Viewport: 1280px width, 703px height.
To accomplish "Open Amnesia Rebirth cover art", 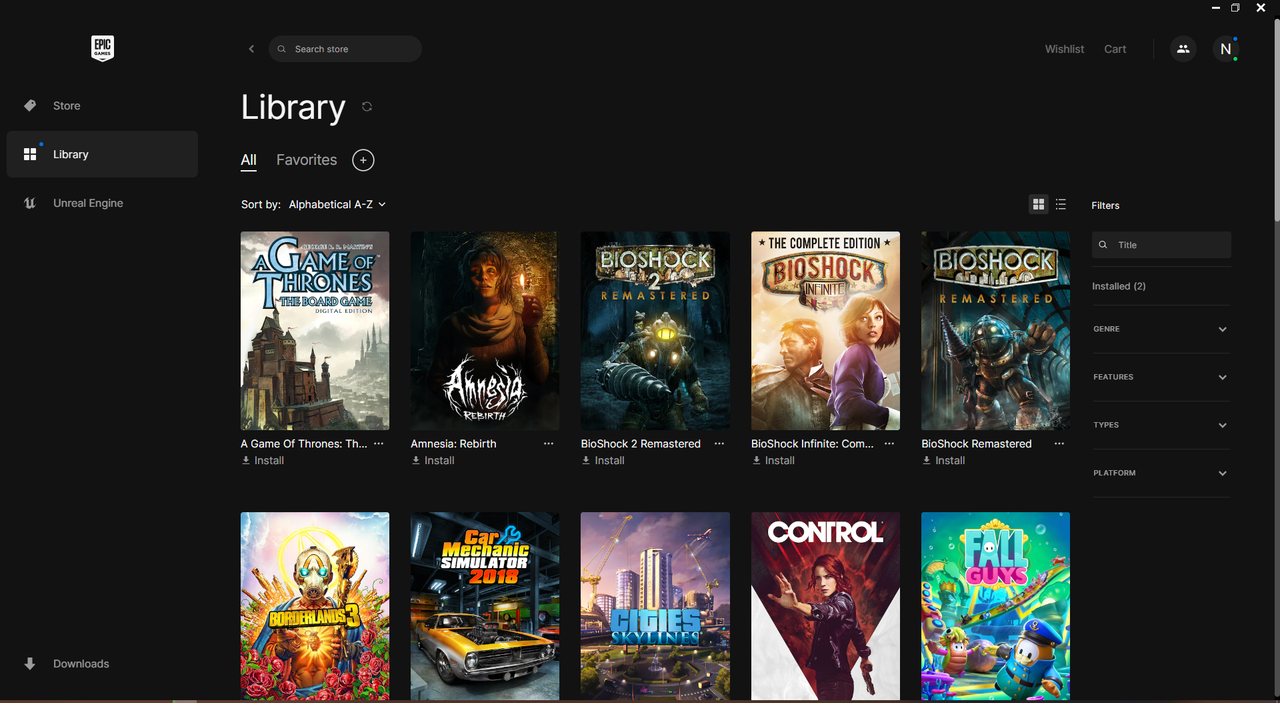I will [x=485, y=331].
